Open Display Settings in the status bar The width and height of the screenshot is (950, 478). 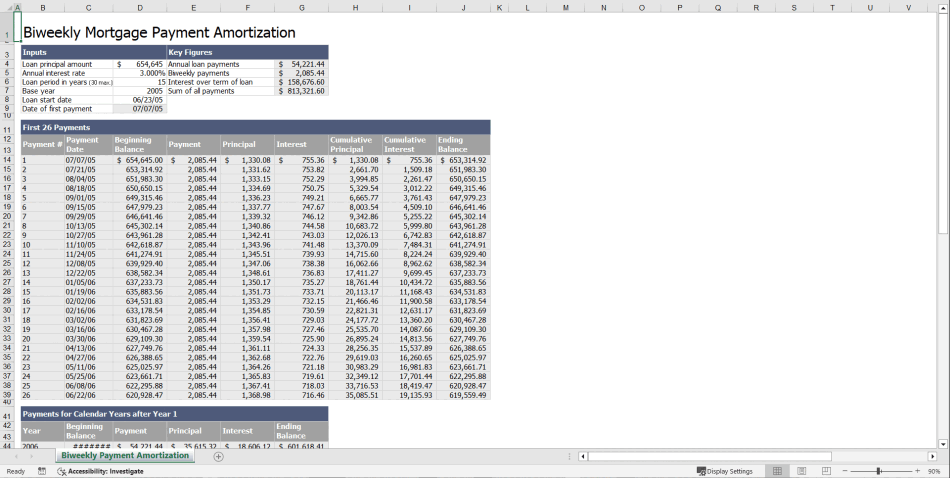tap(725, 471)
